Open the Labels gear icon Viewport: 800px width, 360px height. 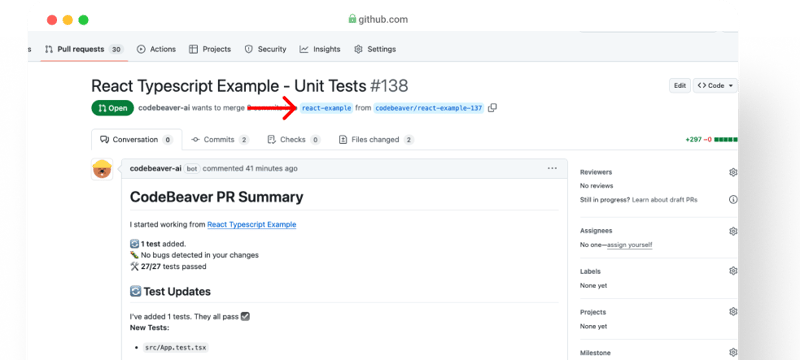point(733,271)
